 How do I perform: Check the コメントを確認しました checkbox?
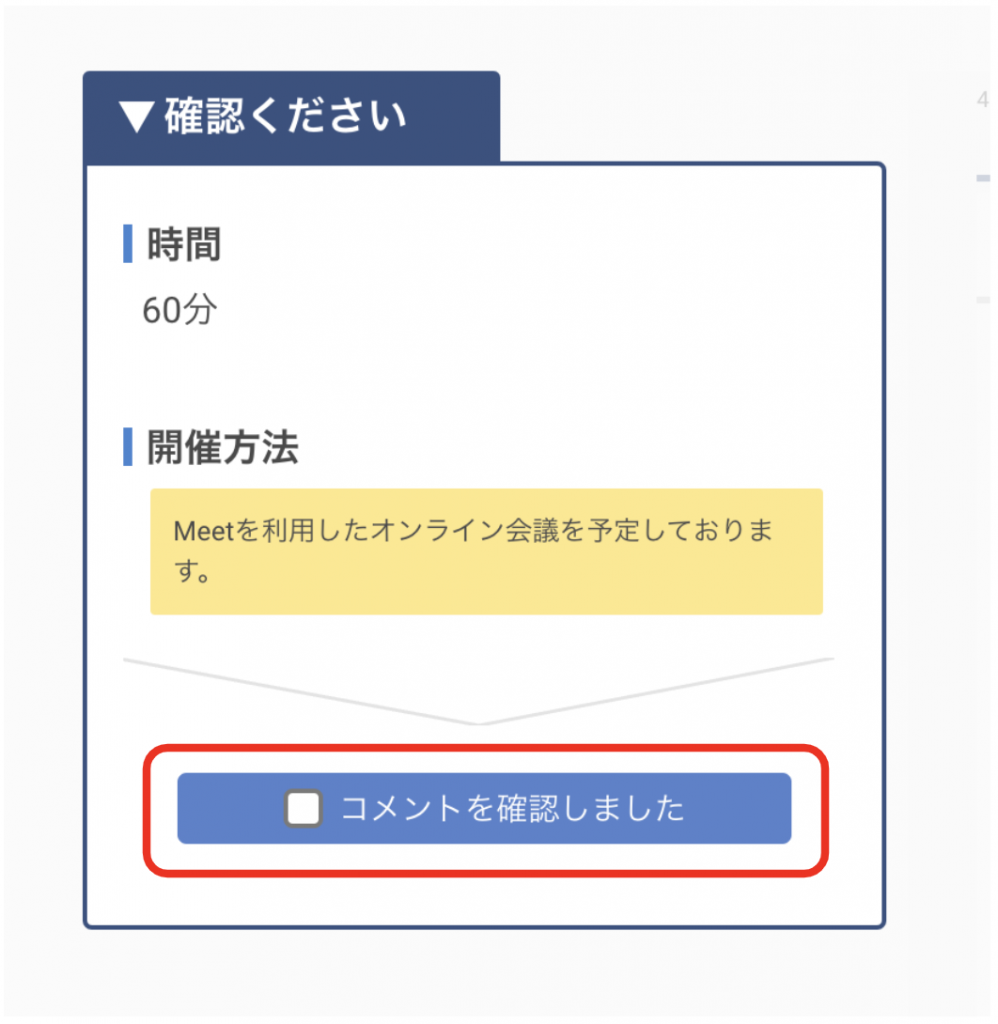303,808
